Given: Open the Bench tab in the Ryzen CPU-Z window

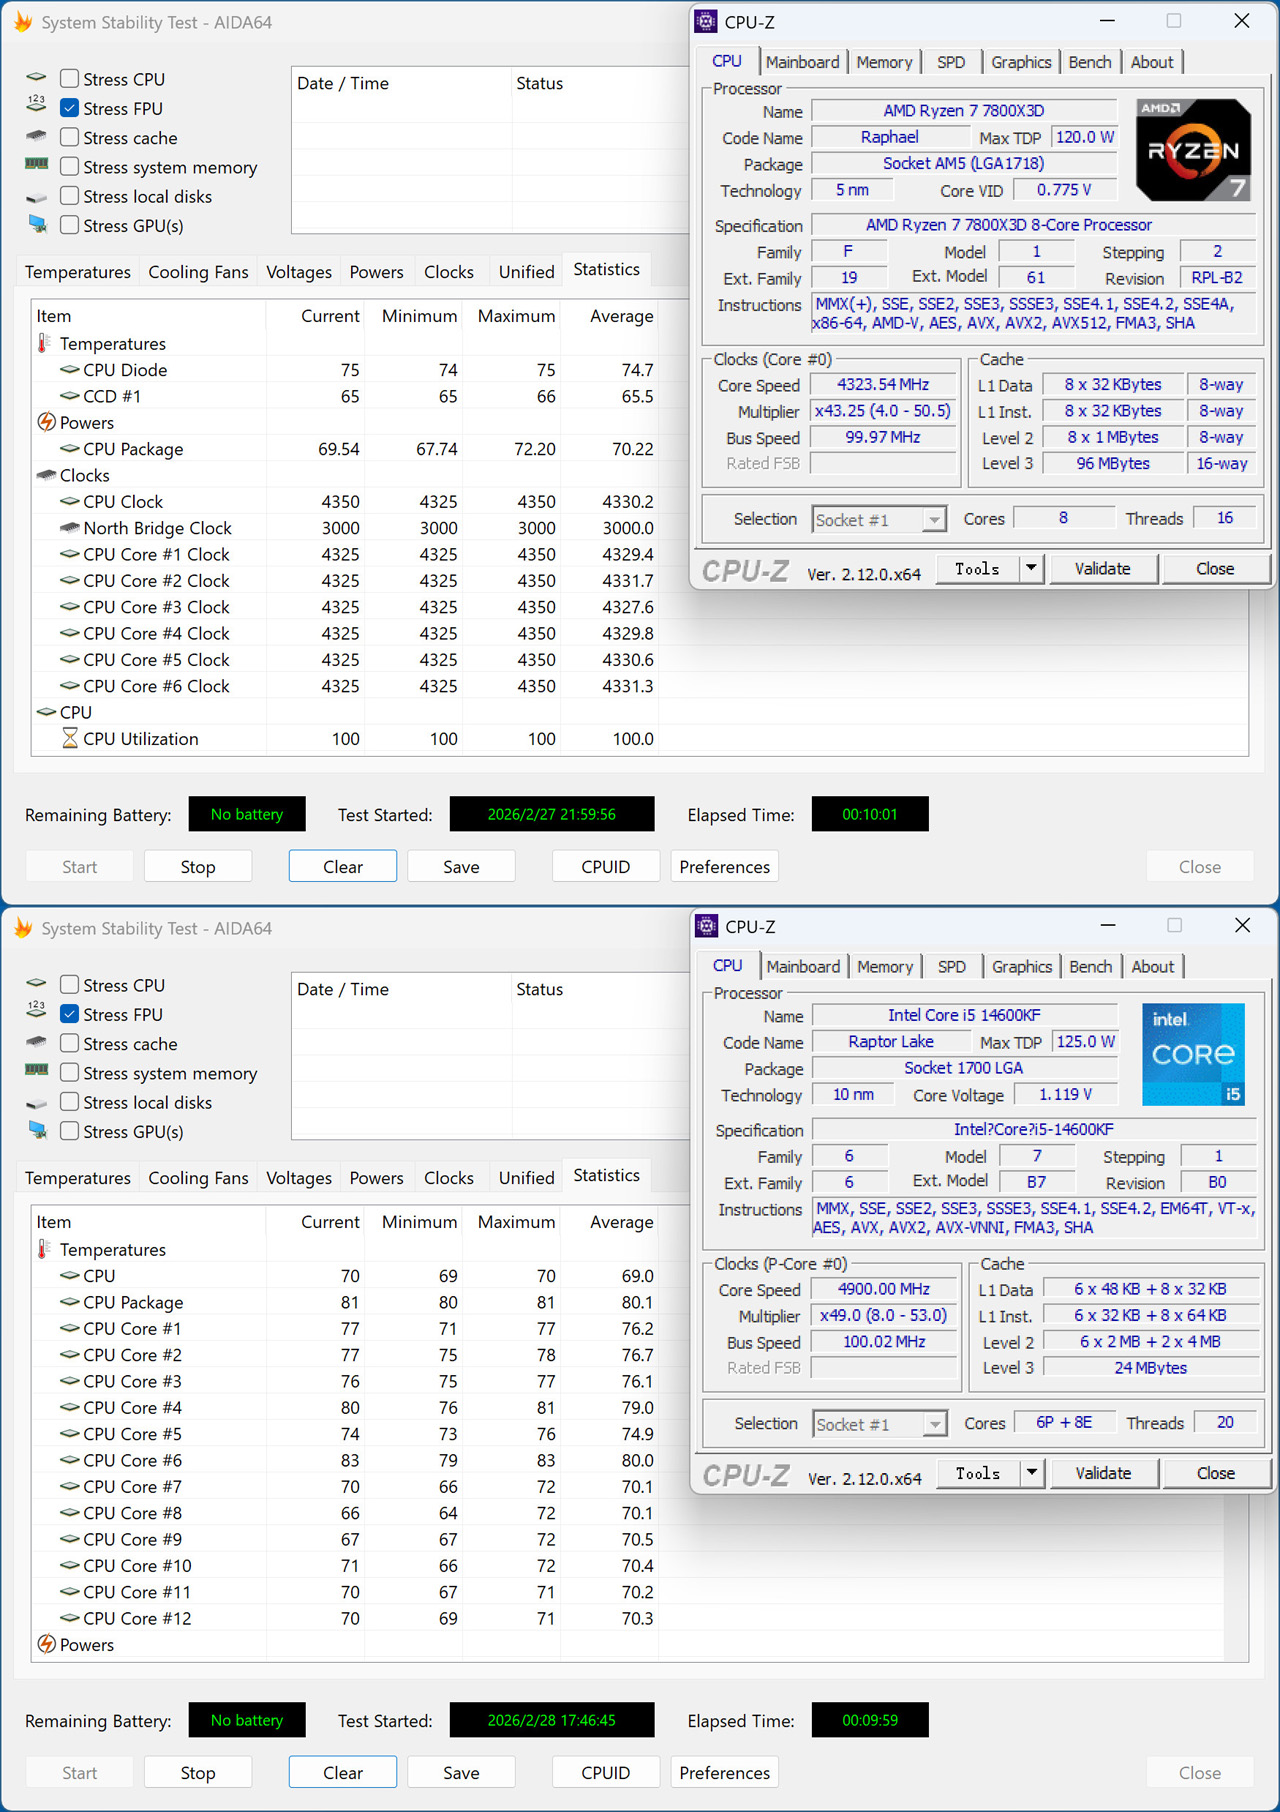Looking at the screenshot, I should coord(1090,62).
